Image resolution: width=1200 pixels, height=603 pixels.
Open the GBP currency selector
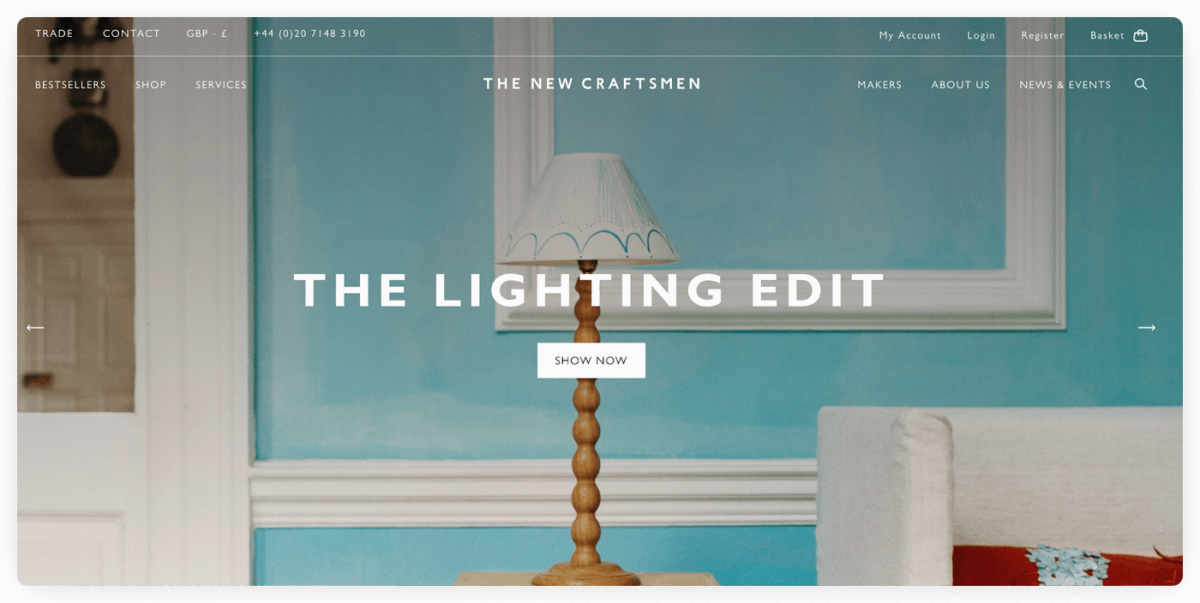pyautogui.click(x=207, y=34)
